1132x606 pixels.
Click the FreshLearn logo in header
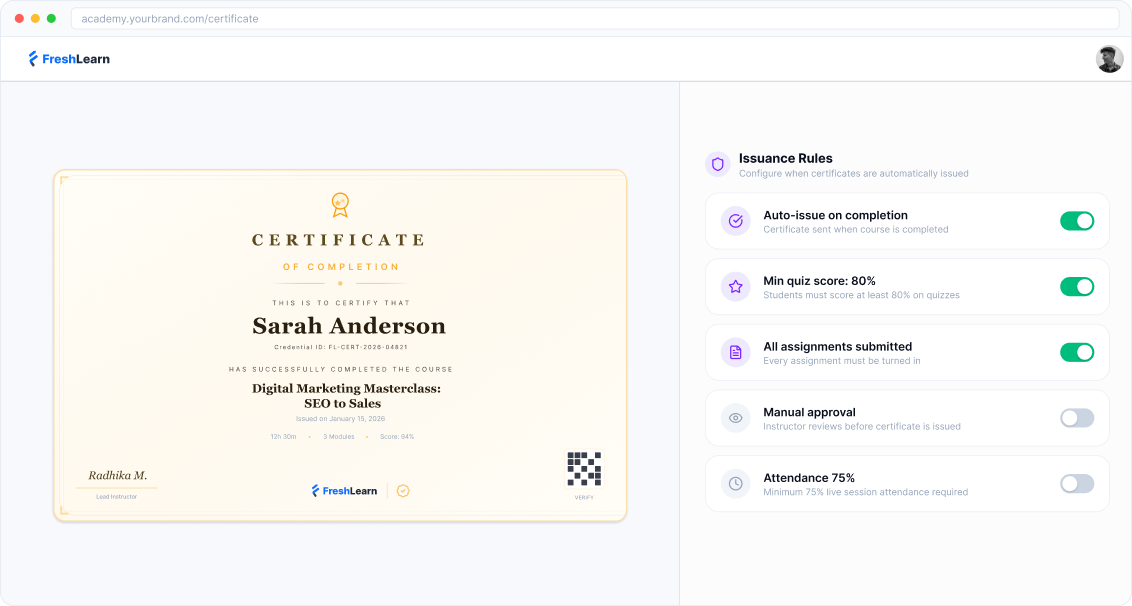point(69,59)
